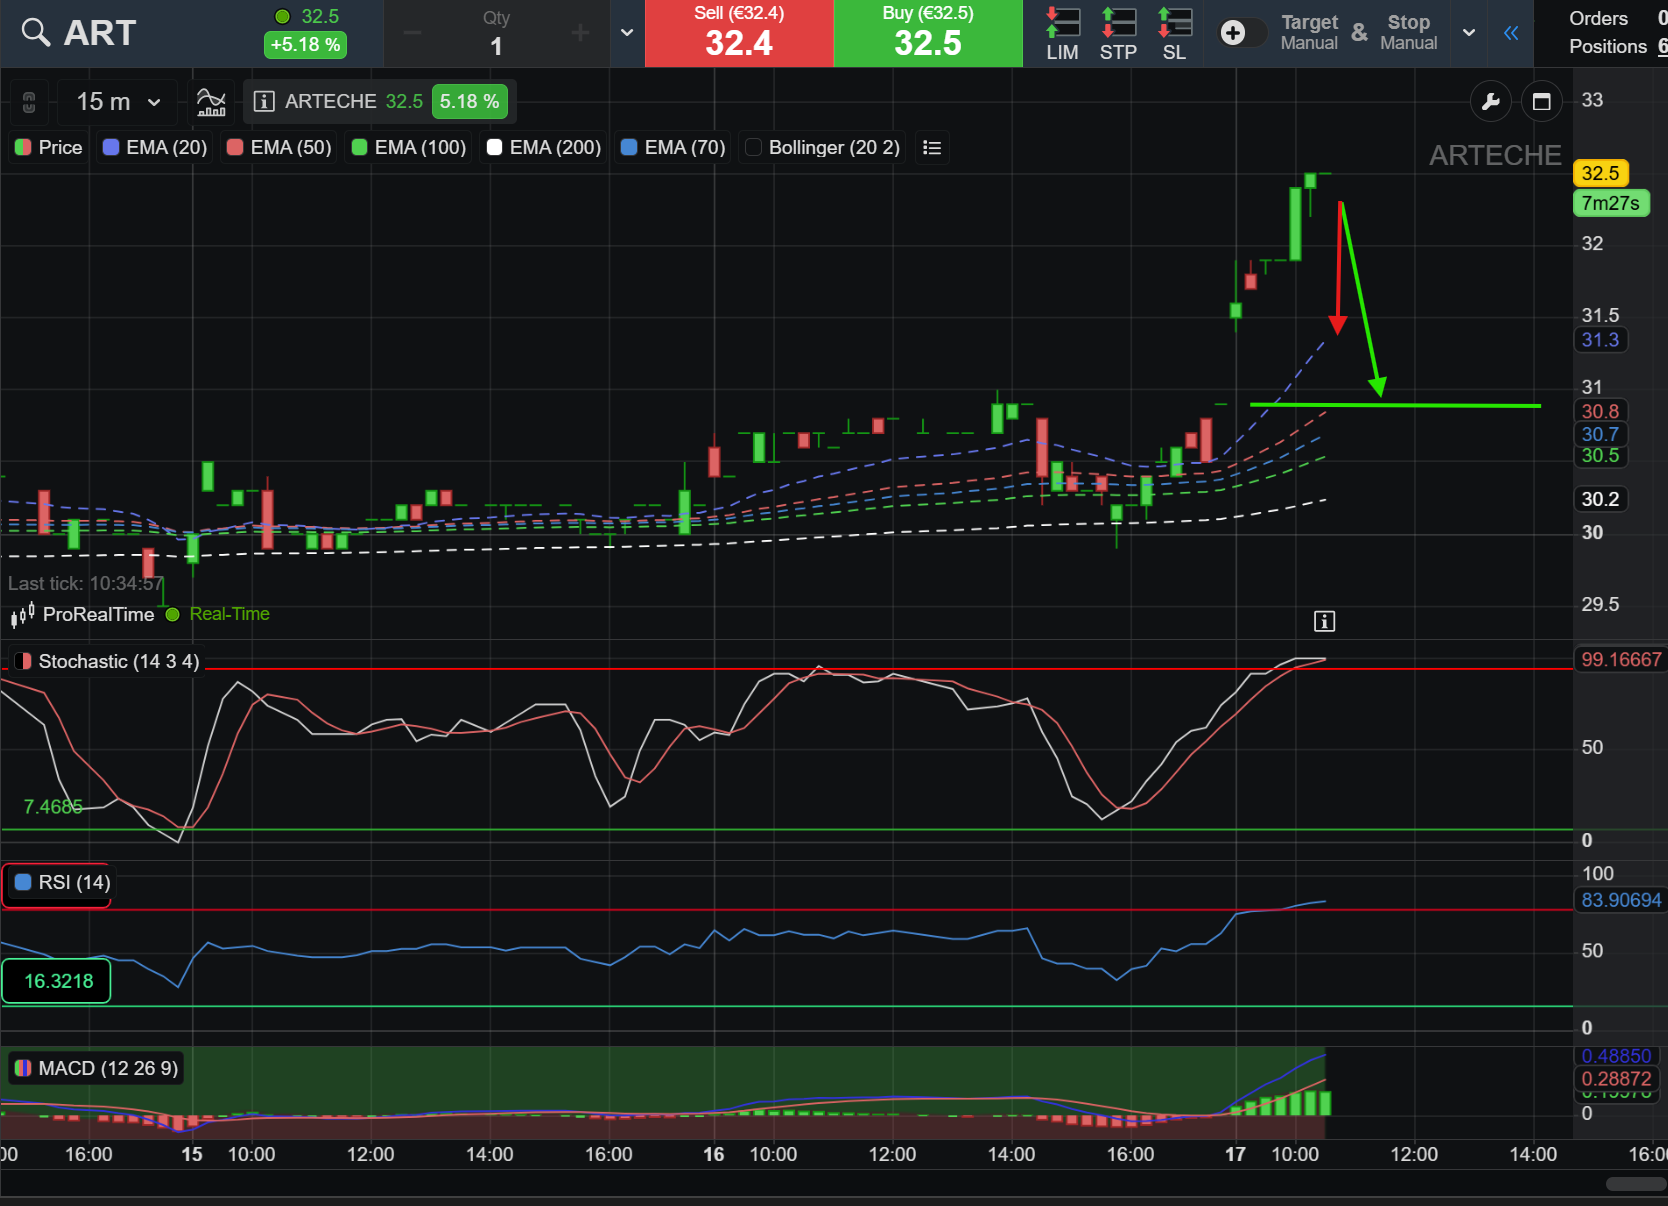Click the ART ticker symbol field
Viewport: 1668px width, 1206px height.
point(100,33)
